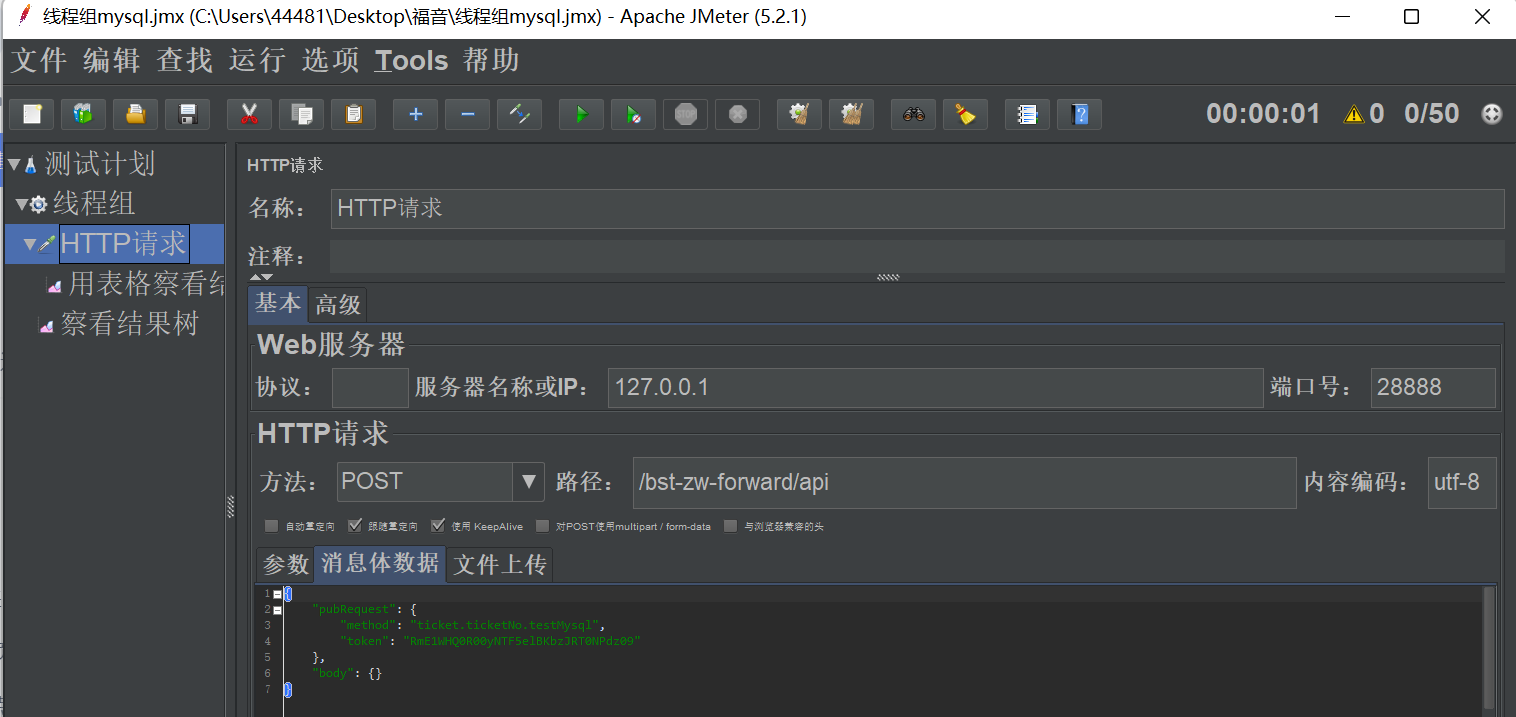Viewport: 1516px width, 717px height.
Task: Open the Tools menu
Action: tap(411, 60)
